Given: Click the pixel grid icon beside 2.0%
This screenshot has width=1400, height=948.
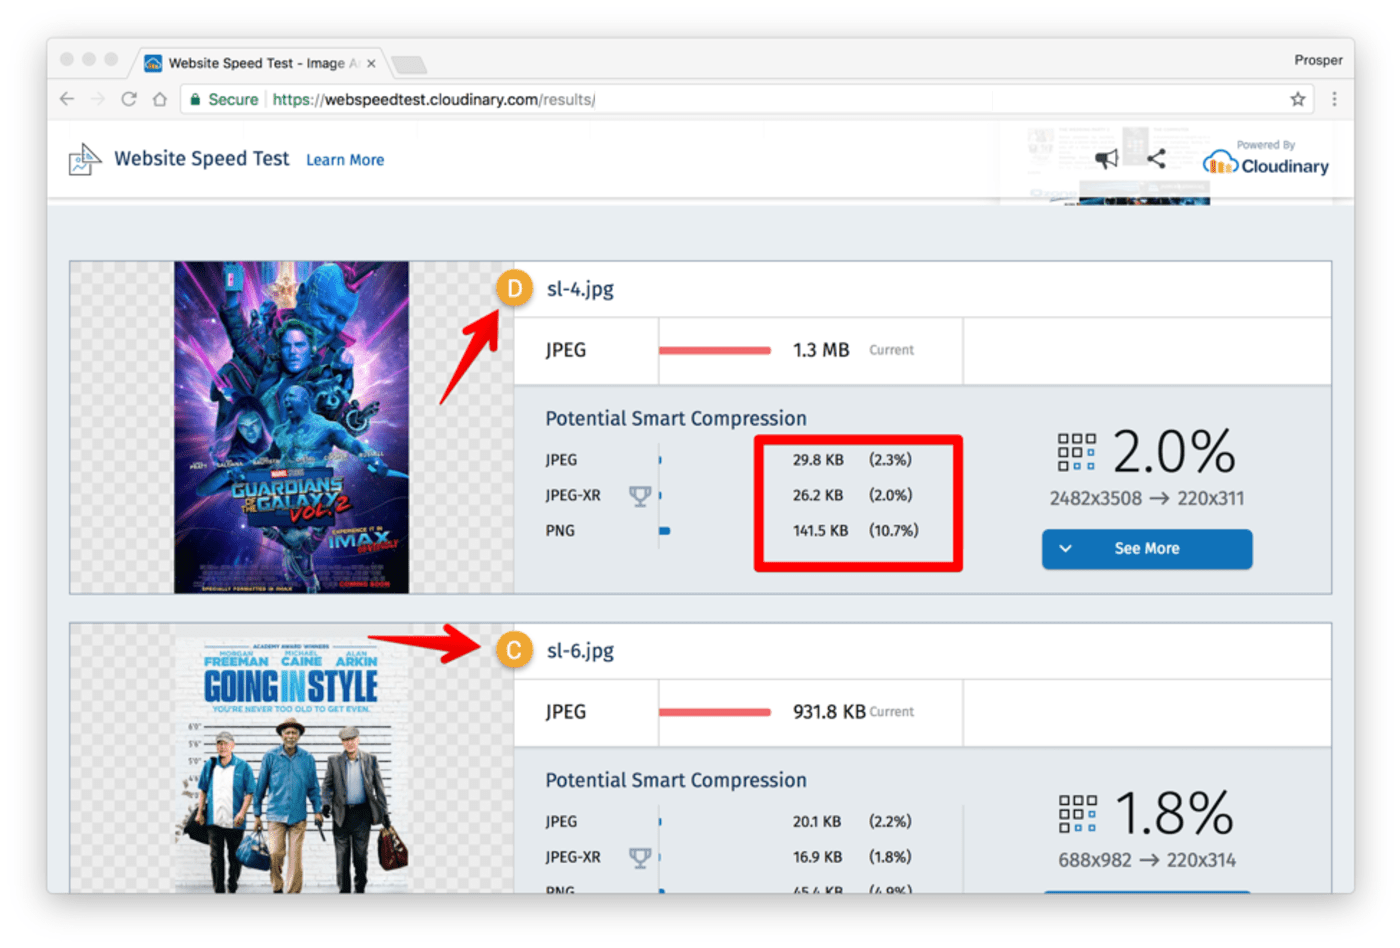Looking at the screenshot, I should click(x=1077, y=452).
